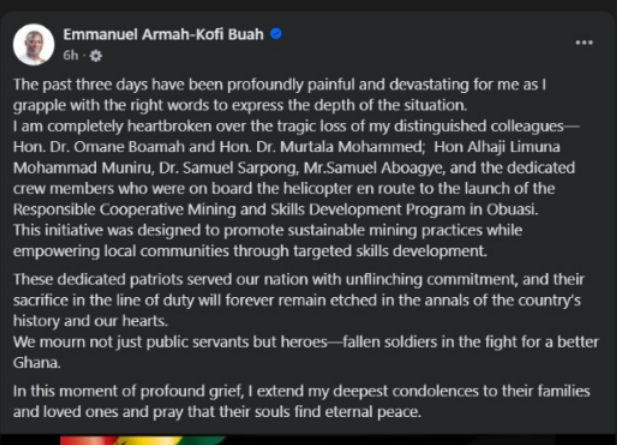Click the closing paragraph 'In this moment'
Viewport: 617px width, 445px height.
[x=301, y=401]
